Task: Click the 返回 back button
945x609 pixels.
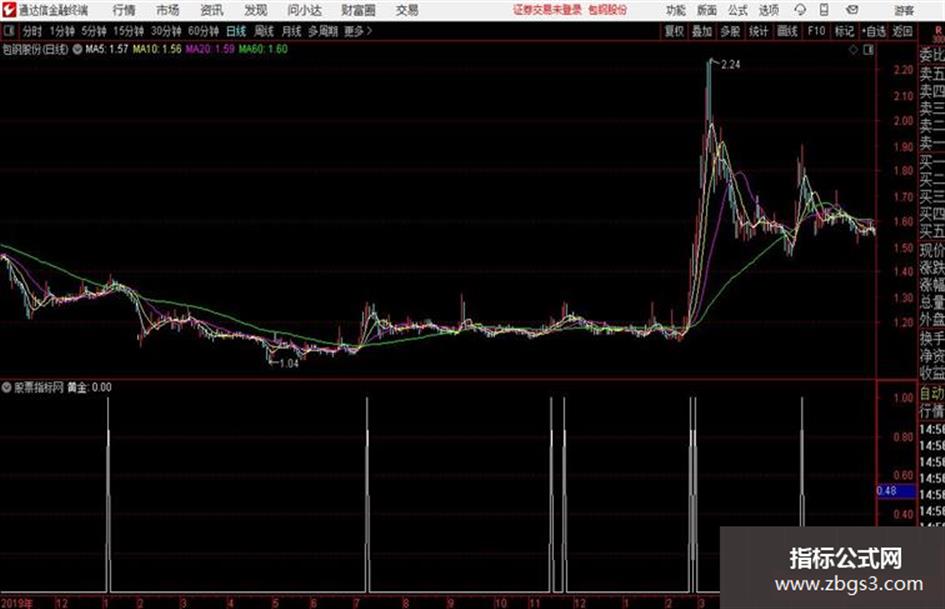Action: point(902,31)
